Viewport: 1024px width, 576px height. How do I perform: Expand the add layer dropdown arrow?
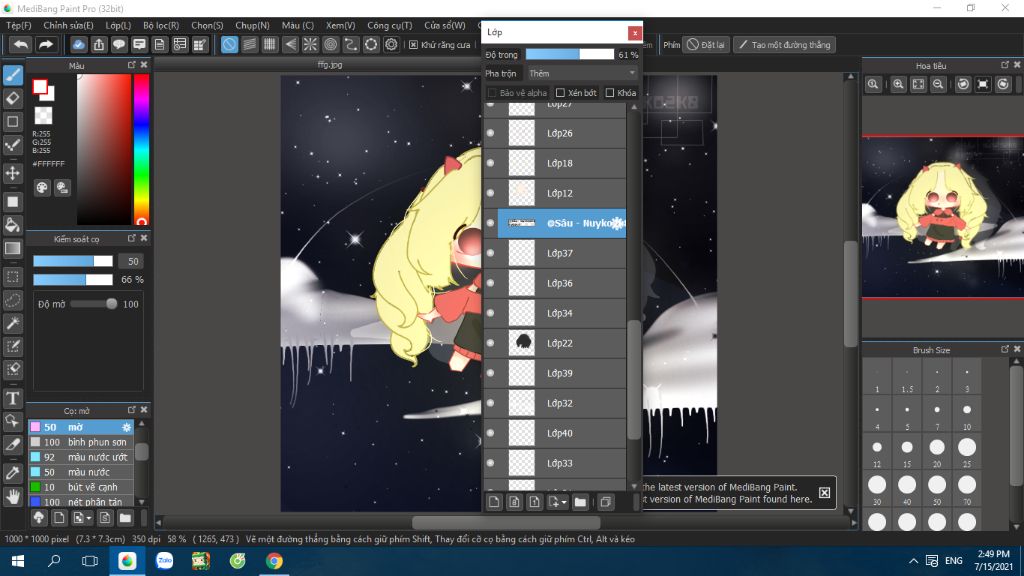coord(564,502)
